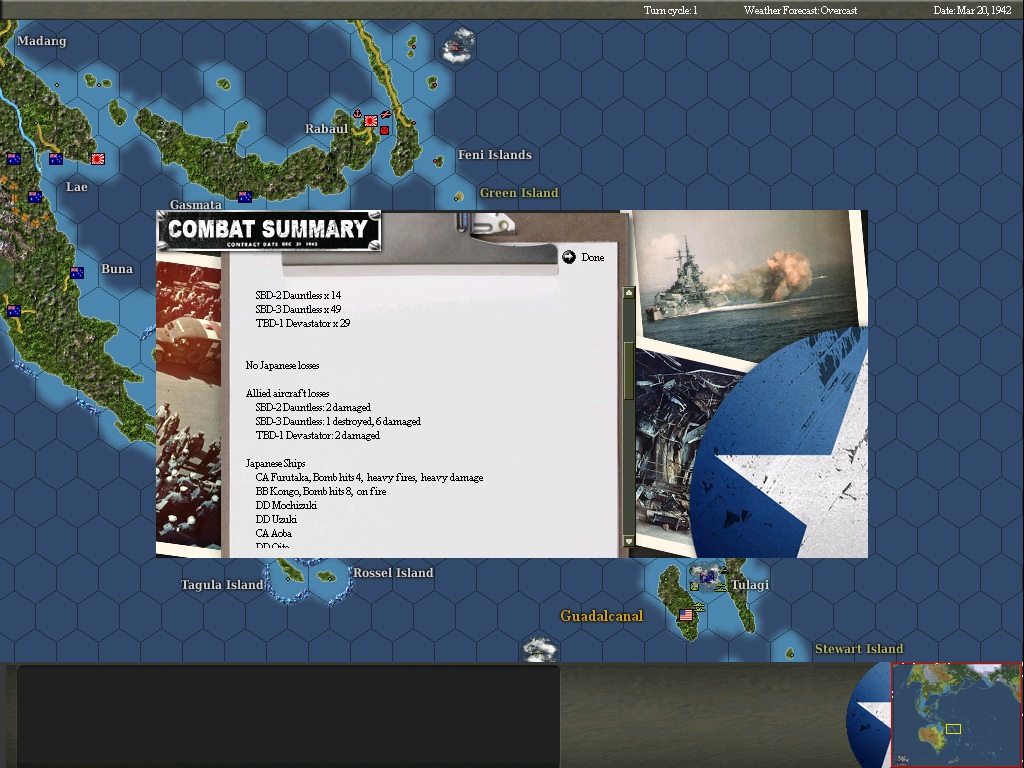Viewport: 1024px width, 768px height.
Task: Click the yellow land unit icon at Tulagi
Action: coord(694,587)
